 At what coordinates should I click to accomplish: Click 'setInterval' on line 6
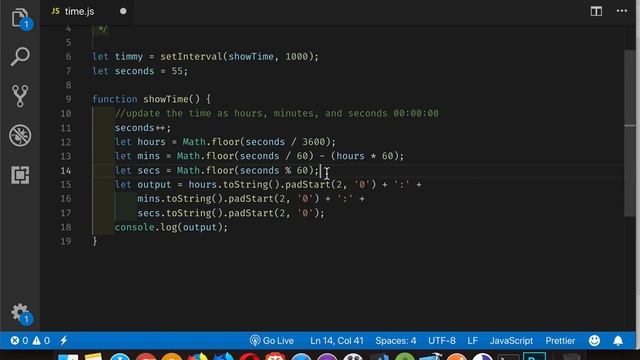191,57
